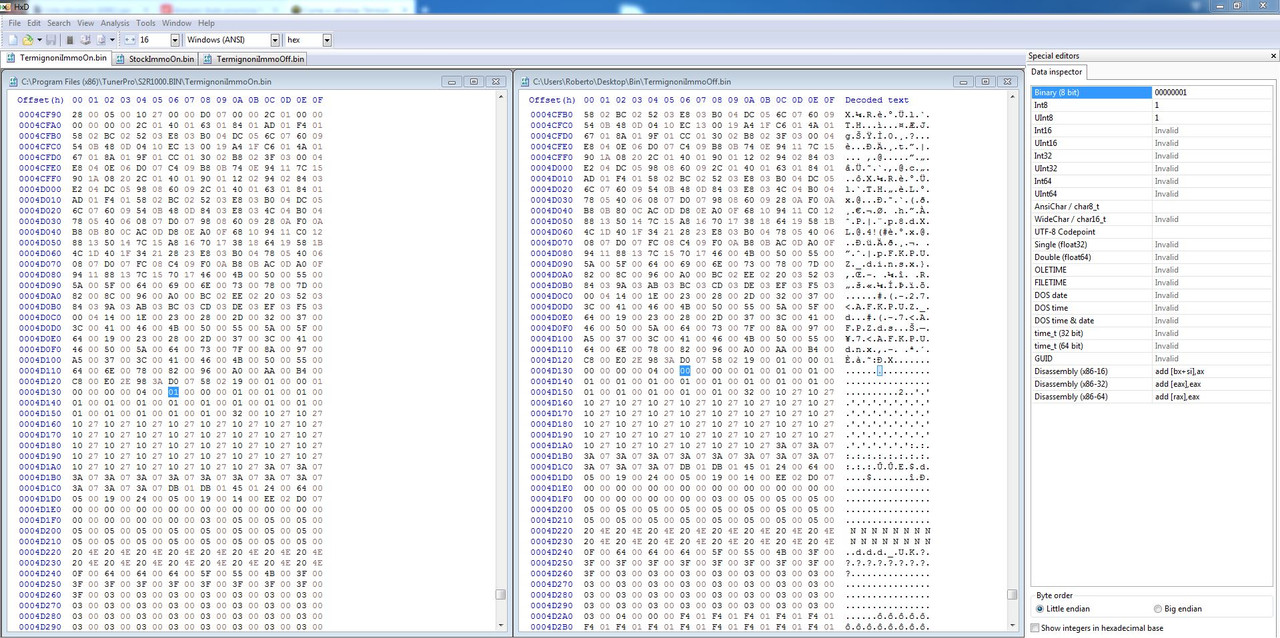Open the hex offset base dropdown

pos(327,40)
